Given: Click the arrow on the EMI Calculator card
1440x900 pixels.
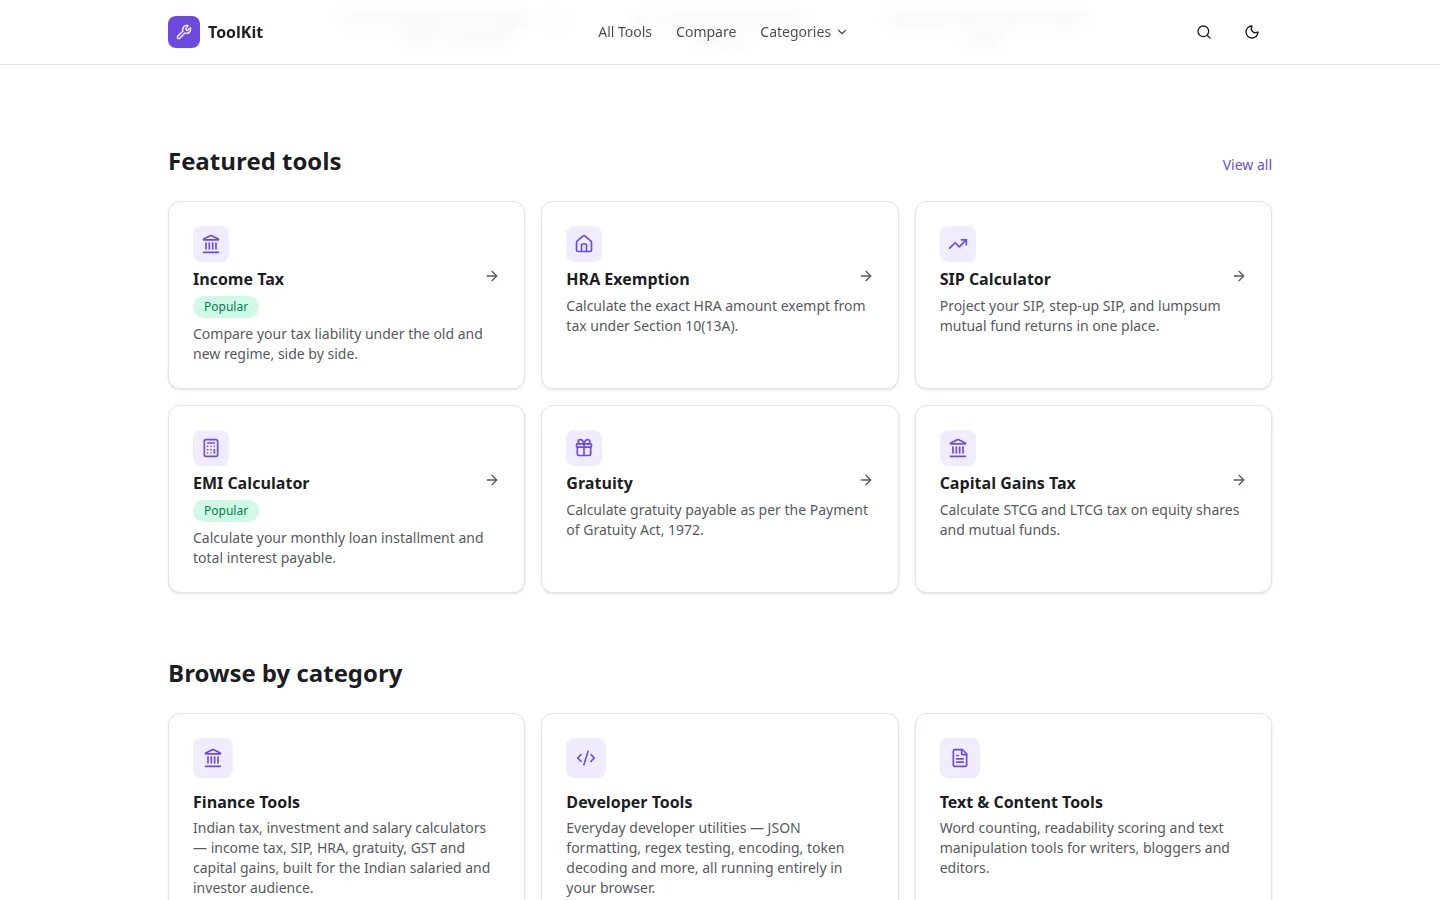Looking at the screenshot, I should tap(492, 480).
